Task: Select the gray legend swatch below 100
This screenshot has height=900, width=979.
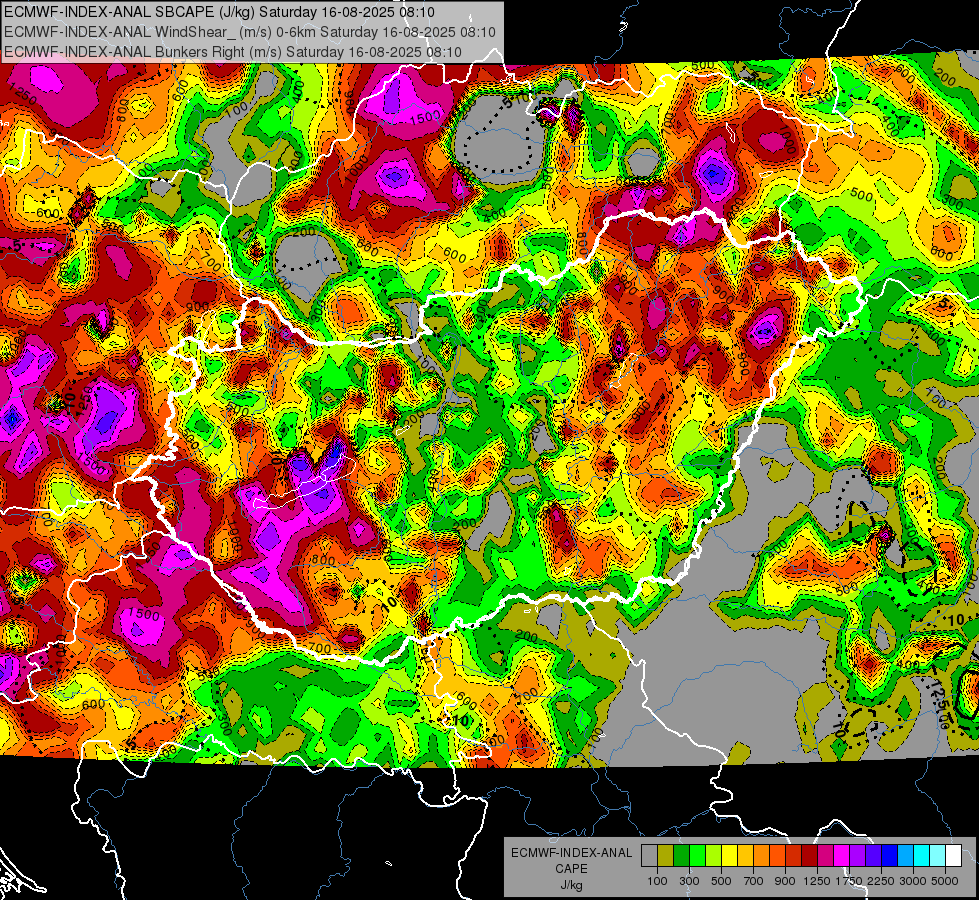Action: click(x=649, y=855)
